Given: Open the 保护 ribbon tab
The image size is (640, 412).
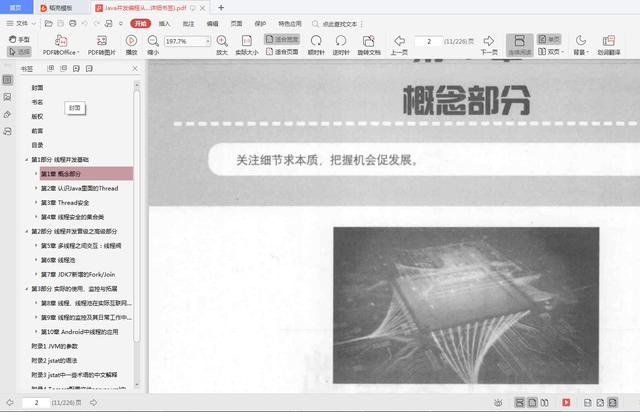Looking at the screenshot, I should (260, 24).
